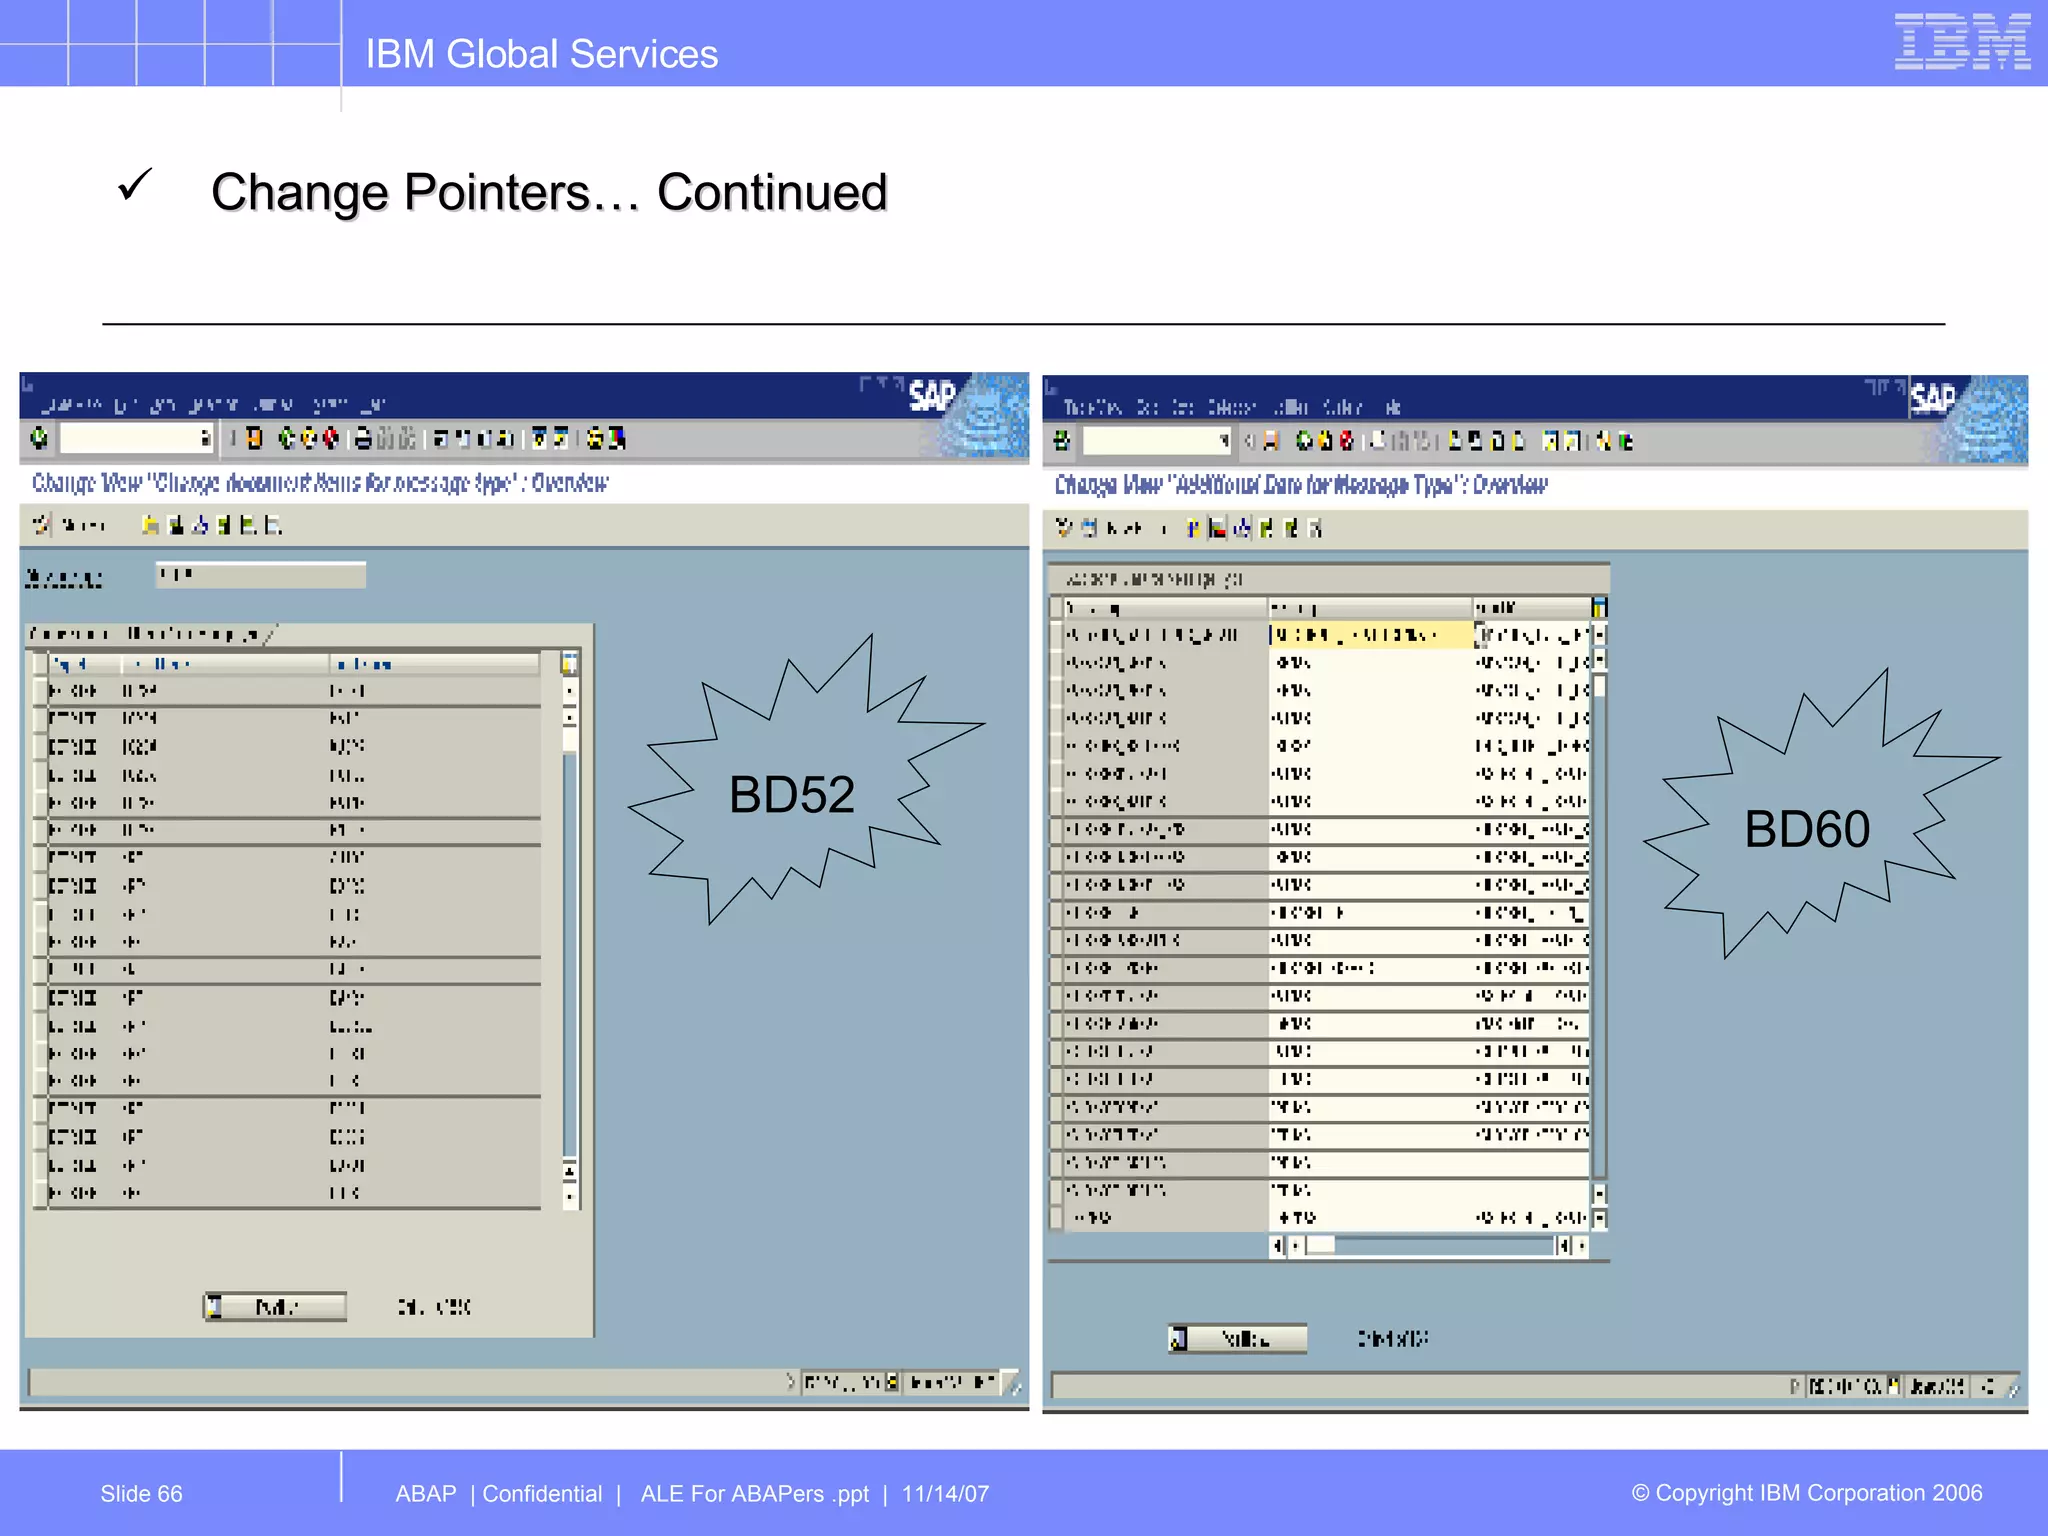Click Select All icon in BD52 application toolbar
This screenshot has width=2048, height=1536.
(x=223, y=525)
